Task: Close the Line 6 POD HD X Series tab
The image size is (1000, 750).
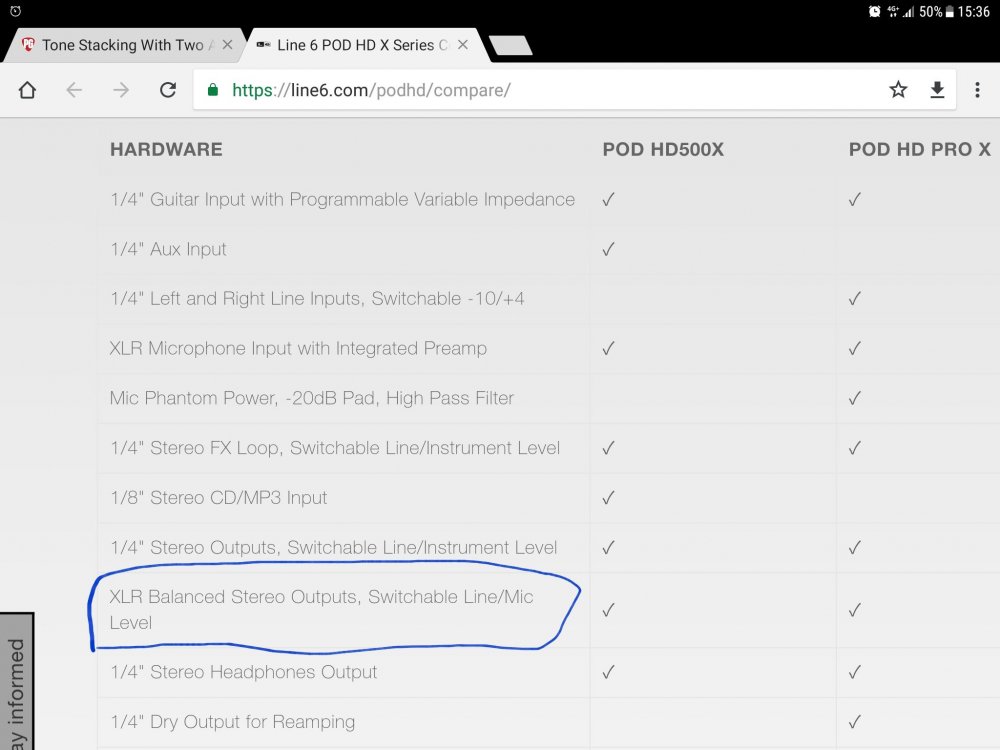Action: click(x=463, y=45)
